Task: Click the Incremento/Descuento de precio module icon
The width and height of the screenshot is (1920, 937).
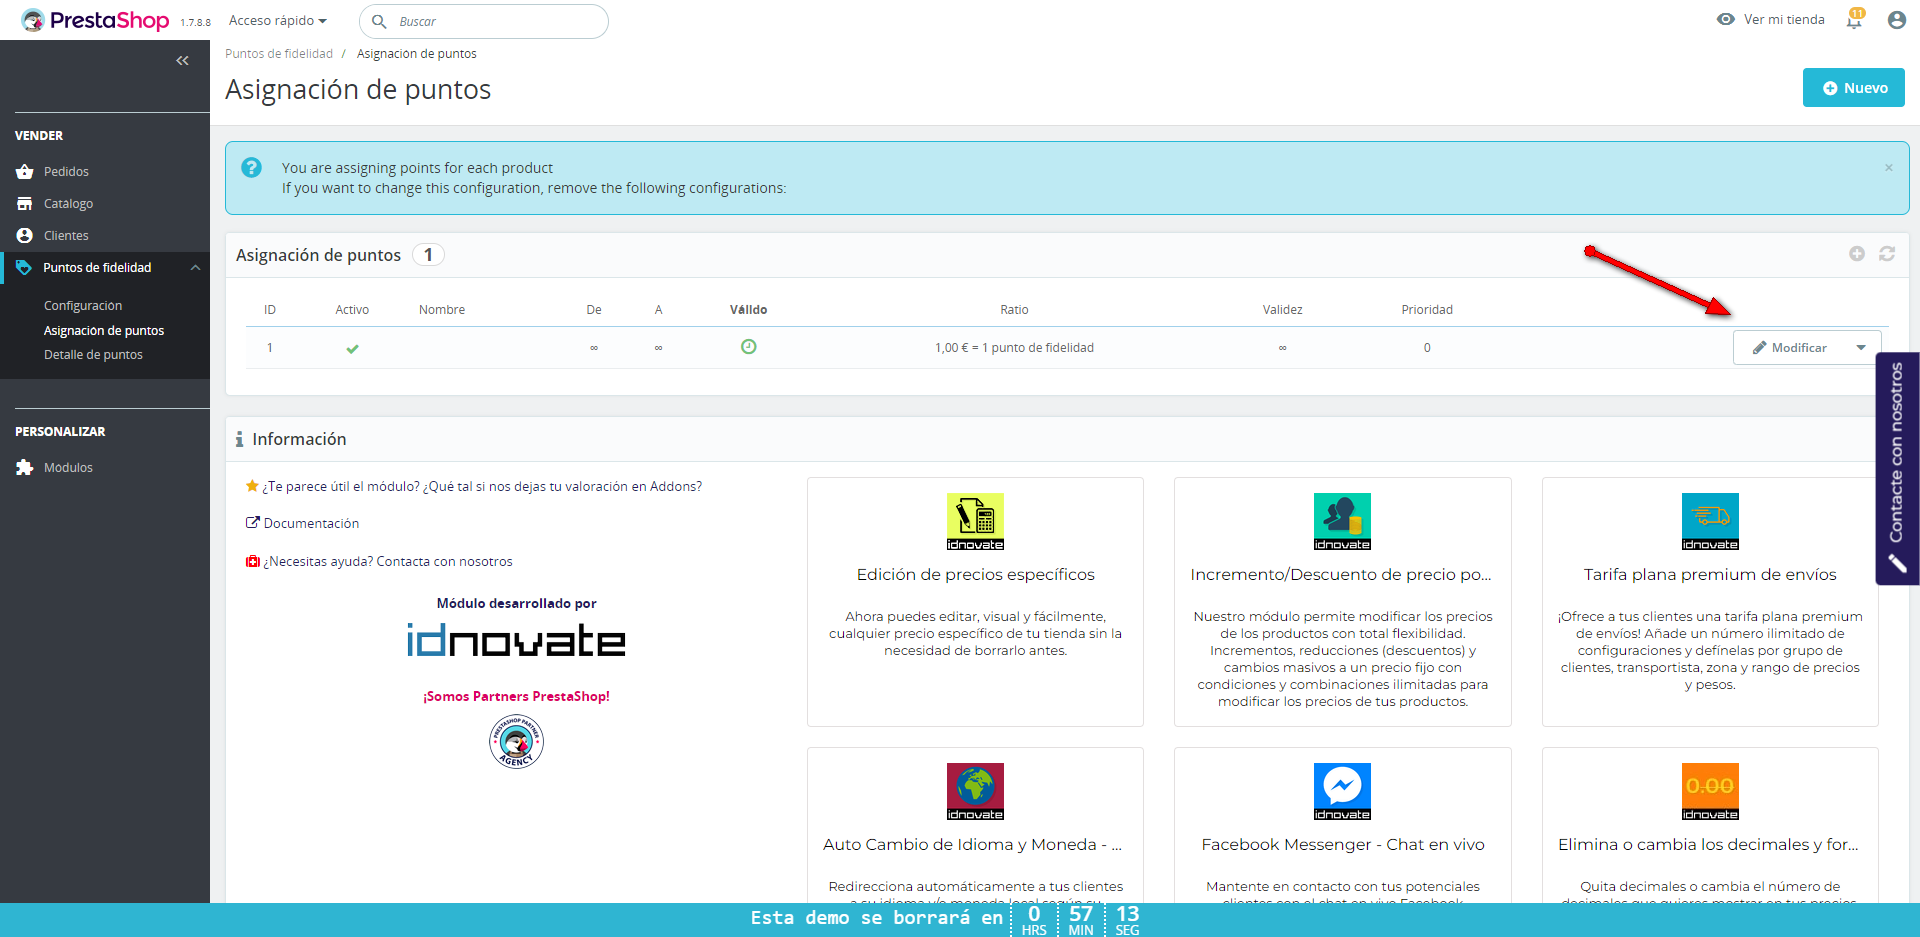Action: click(1342, 521)
